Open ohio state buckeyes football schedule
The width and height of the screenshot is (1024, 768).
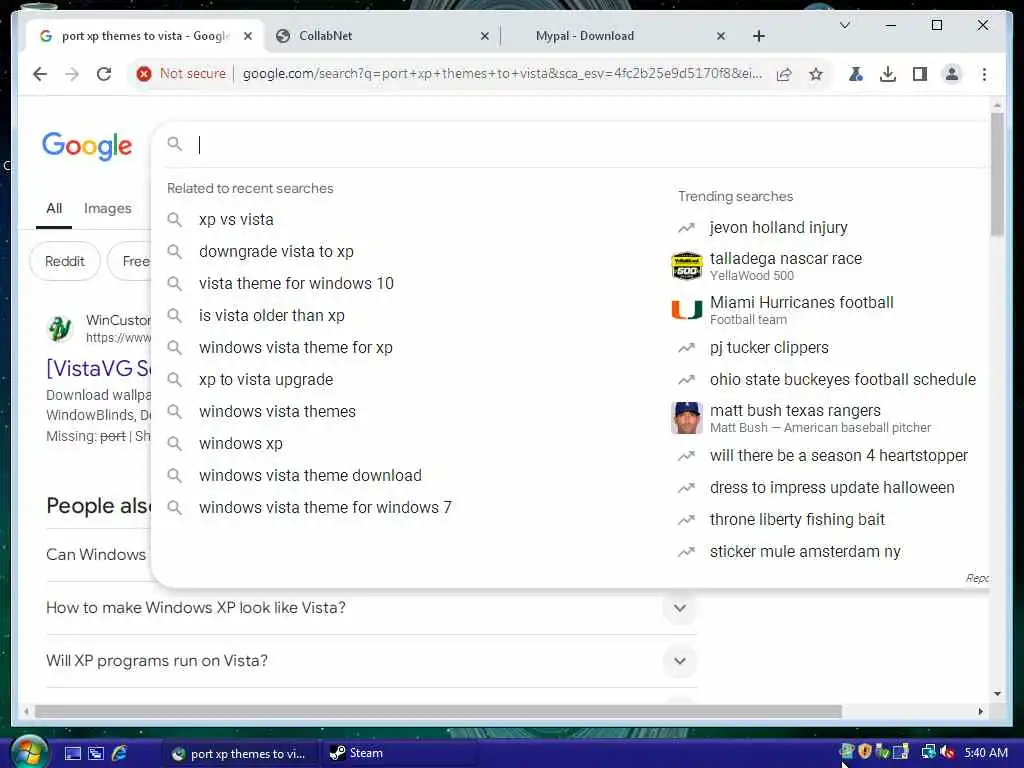coord(842,380)
